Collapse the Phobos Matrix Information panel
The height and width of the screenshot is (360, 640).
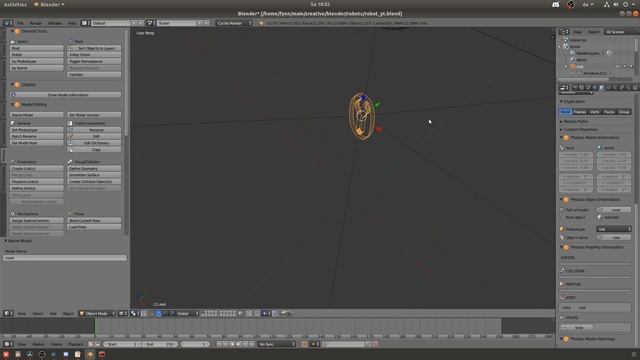click(561, 138)
